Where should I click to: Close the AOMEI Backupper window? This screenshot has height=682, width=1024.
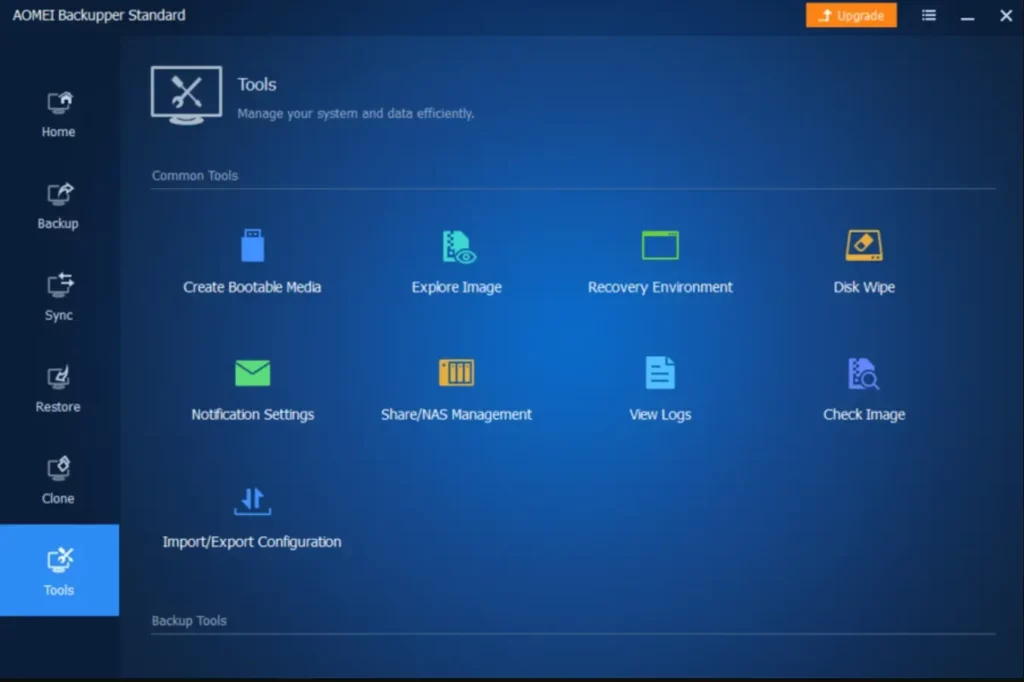pyautogui.click(x=1006, y=16)
